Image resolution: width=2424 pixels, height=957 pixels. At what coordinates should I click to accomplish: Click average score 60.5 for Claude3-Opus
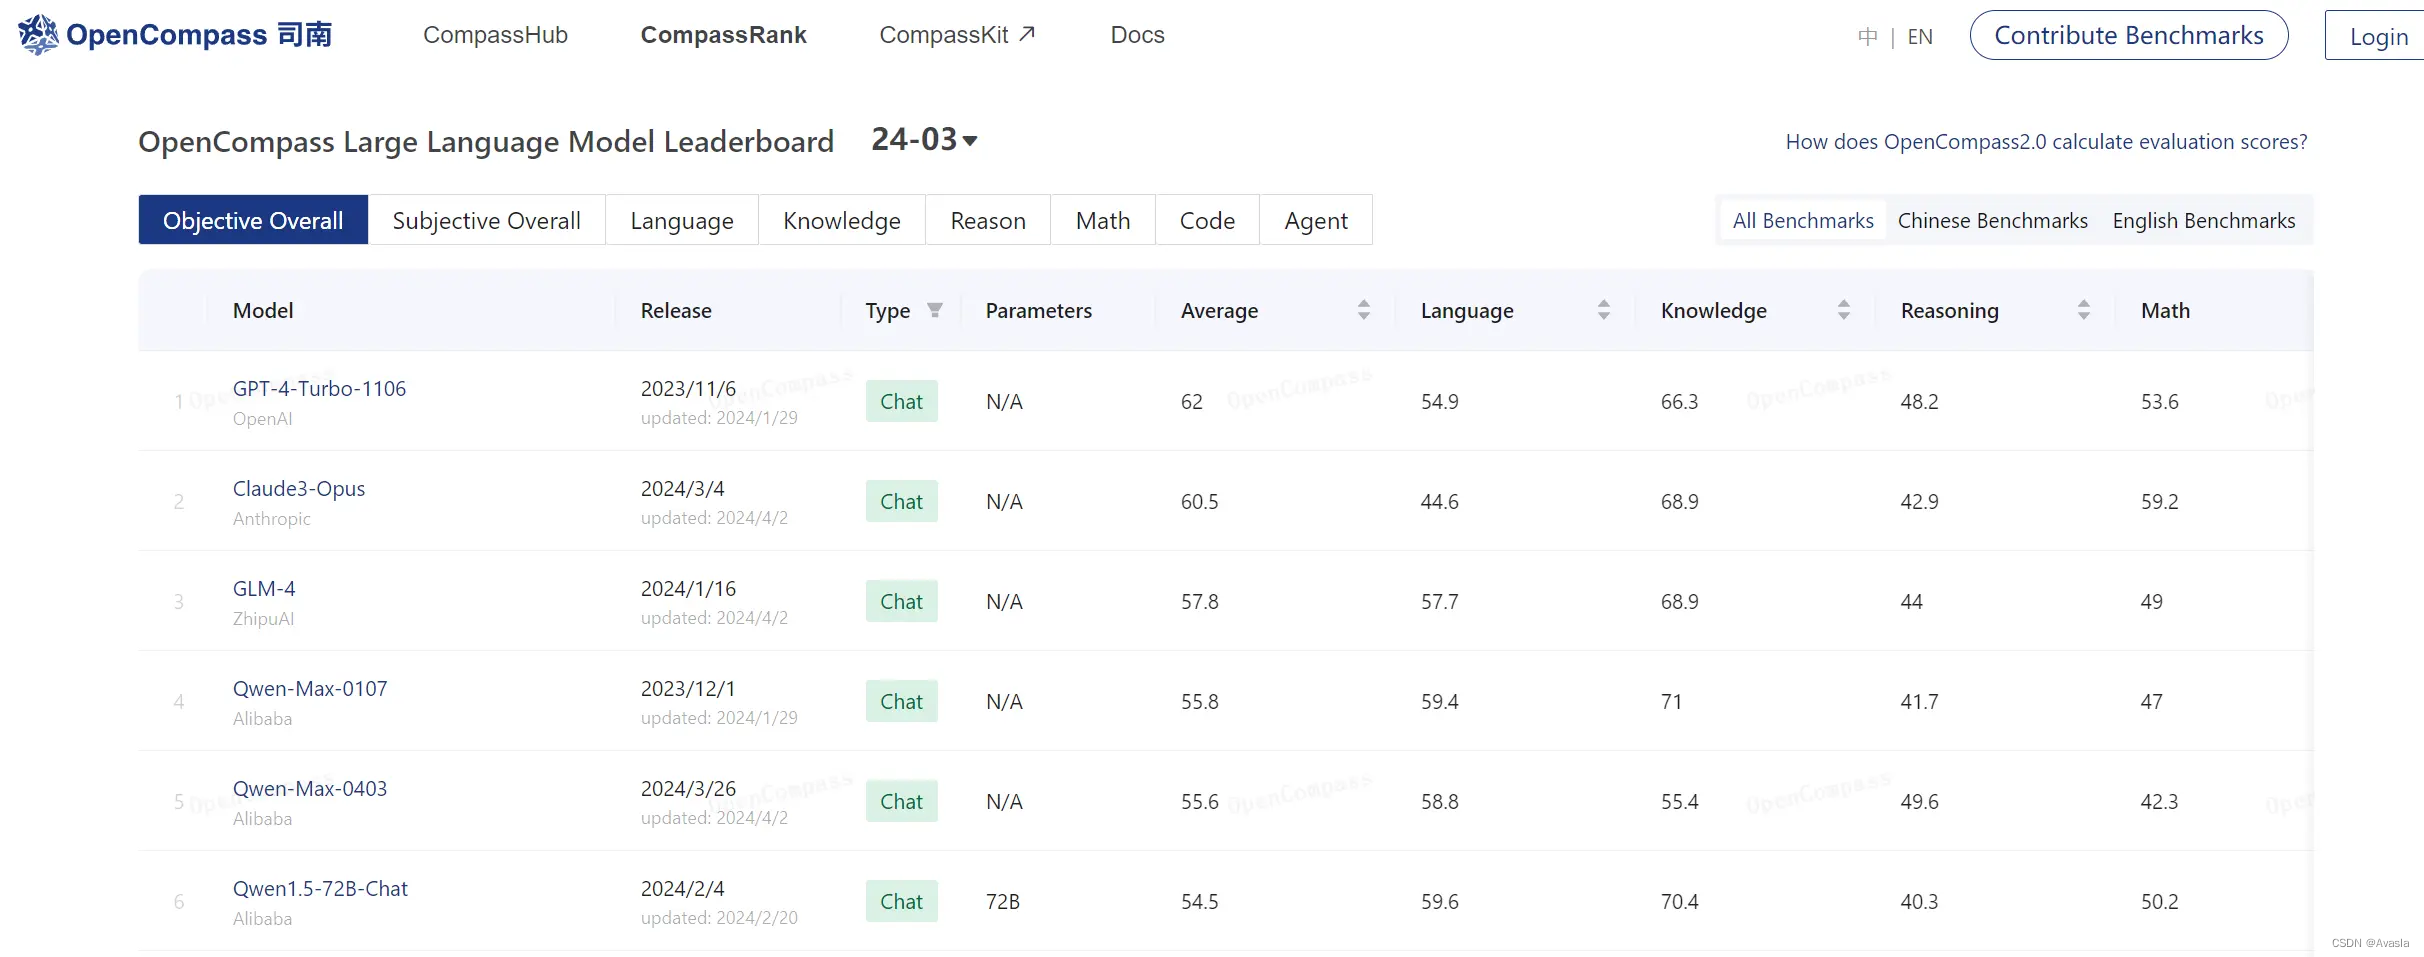point(1199,501)
